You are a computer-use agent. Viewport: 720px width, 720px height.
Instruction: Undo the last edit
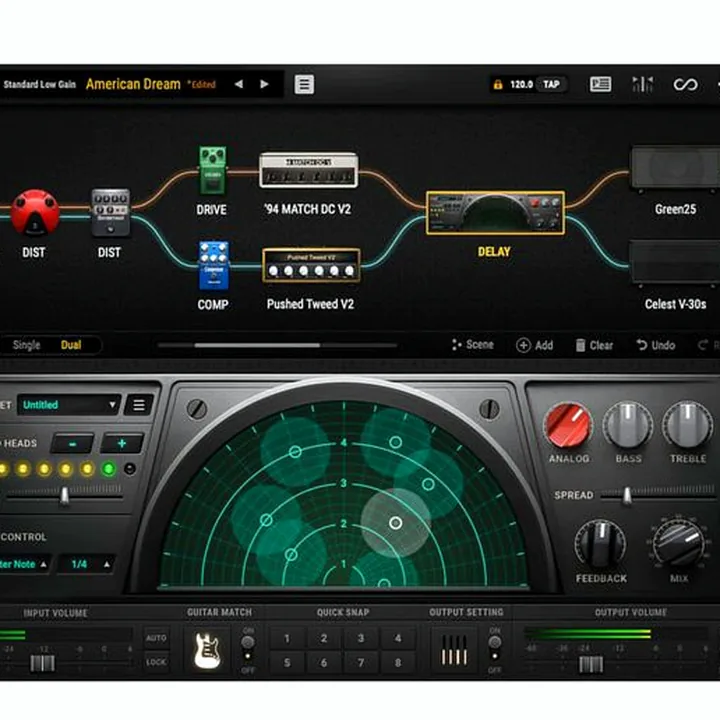click(656, 345)
